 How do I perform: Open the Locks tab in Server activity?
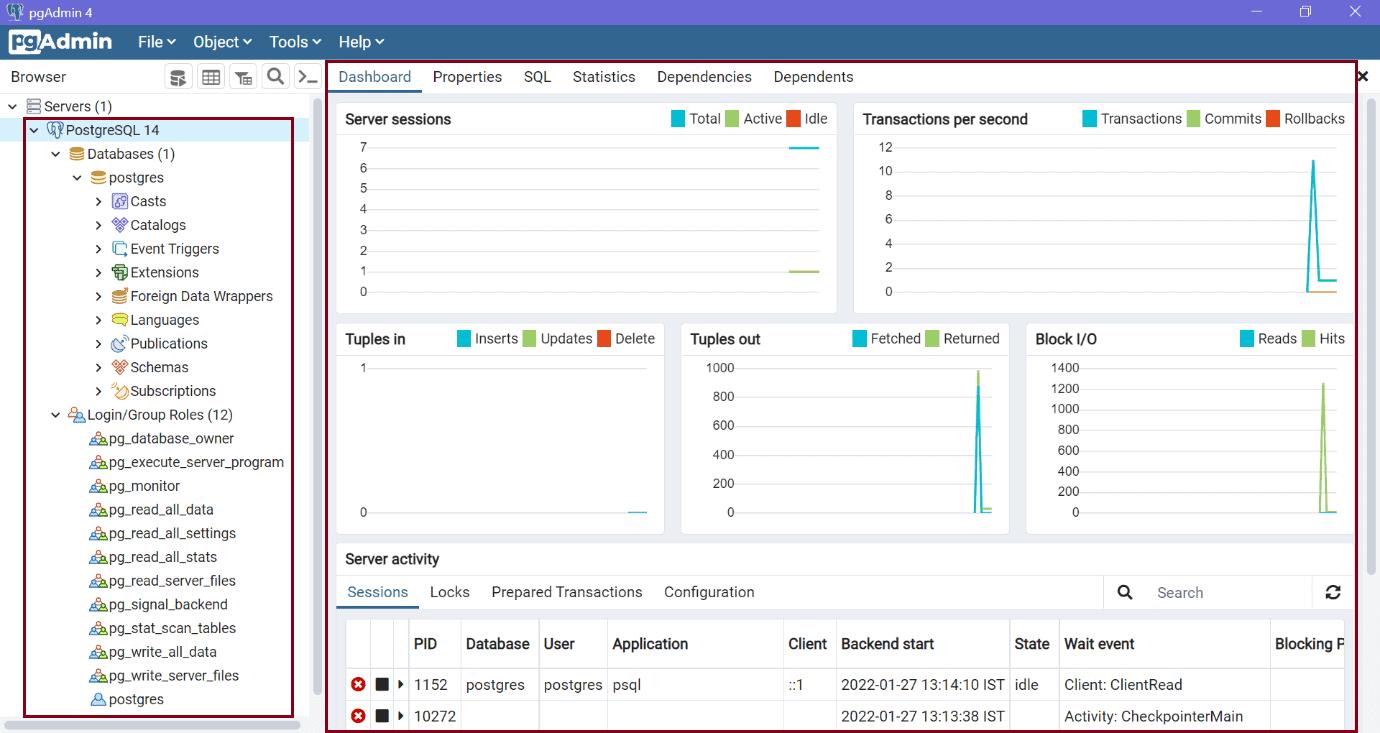pyautogui.click(x=449, y=592)
